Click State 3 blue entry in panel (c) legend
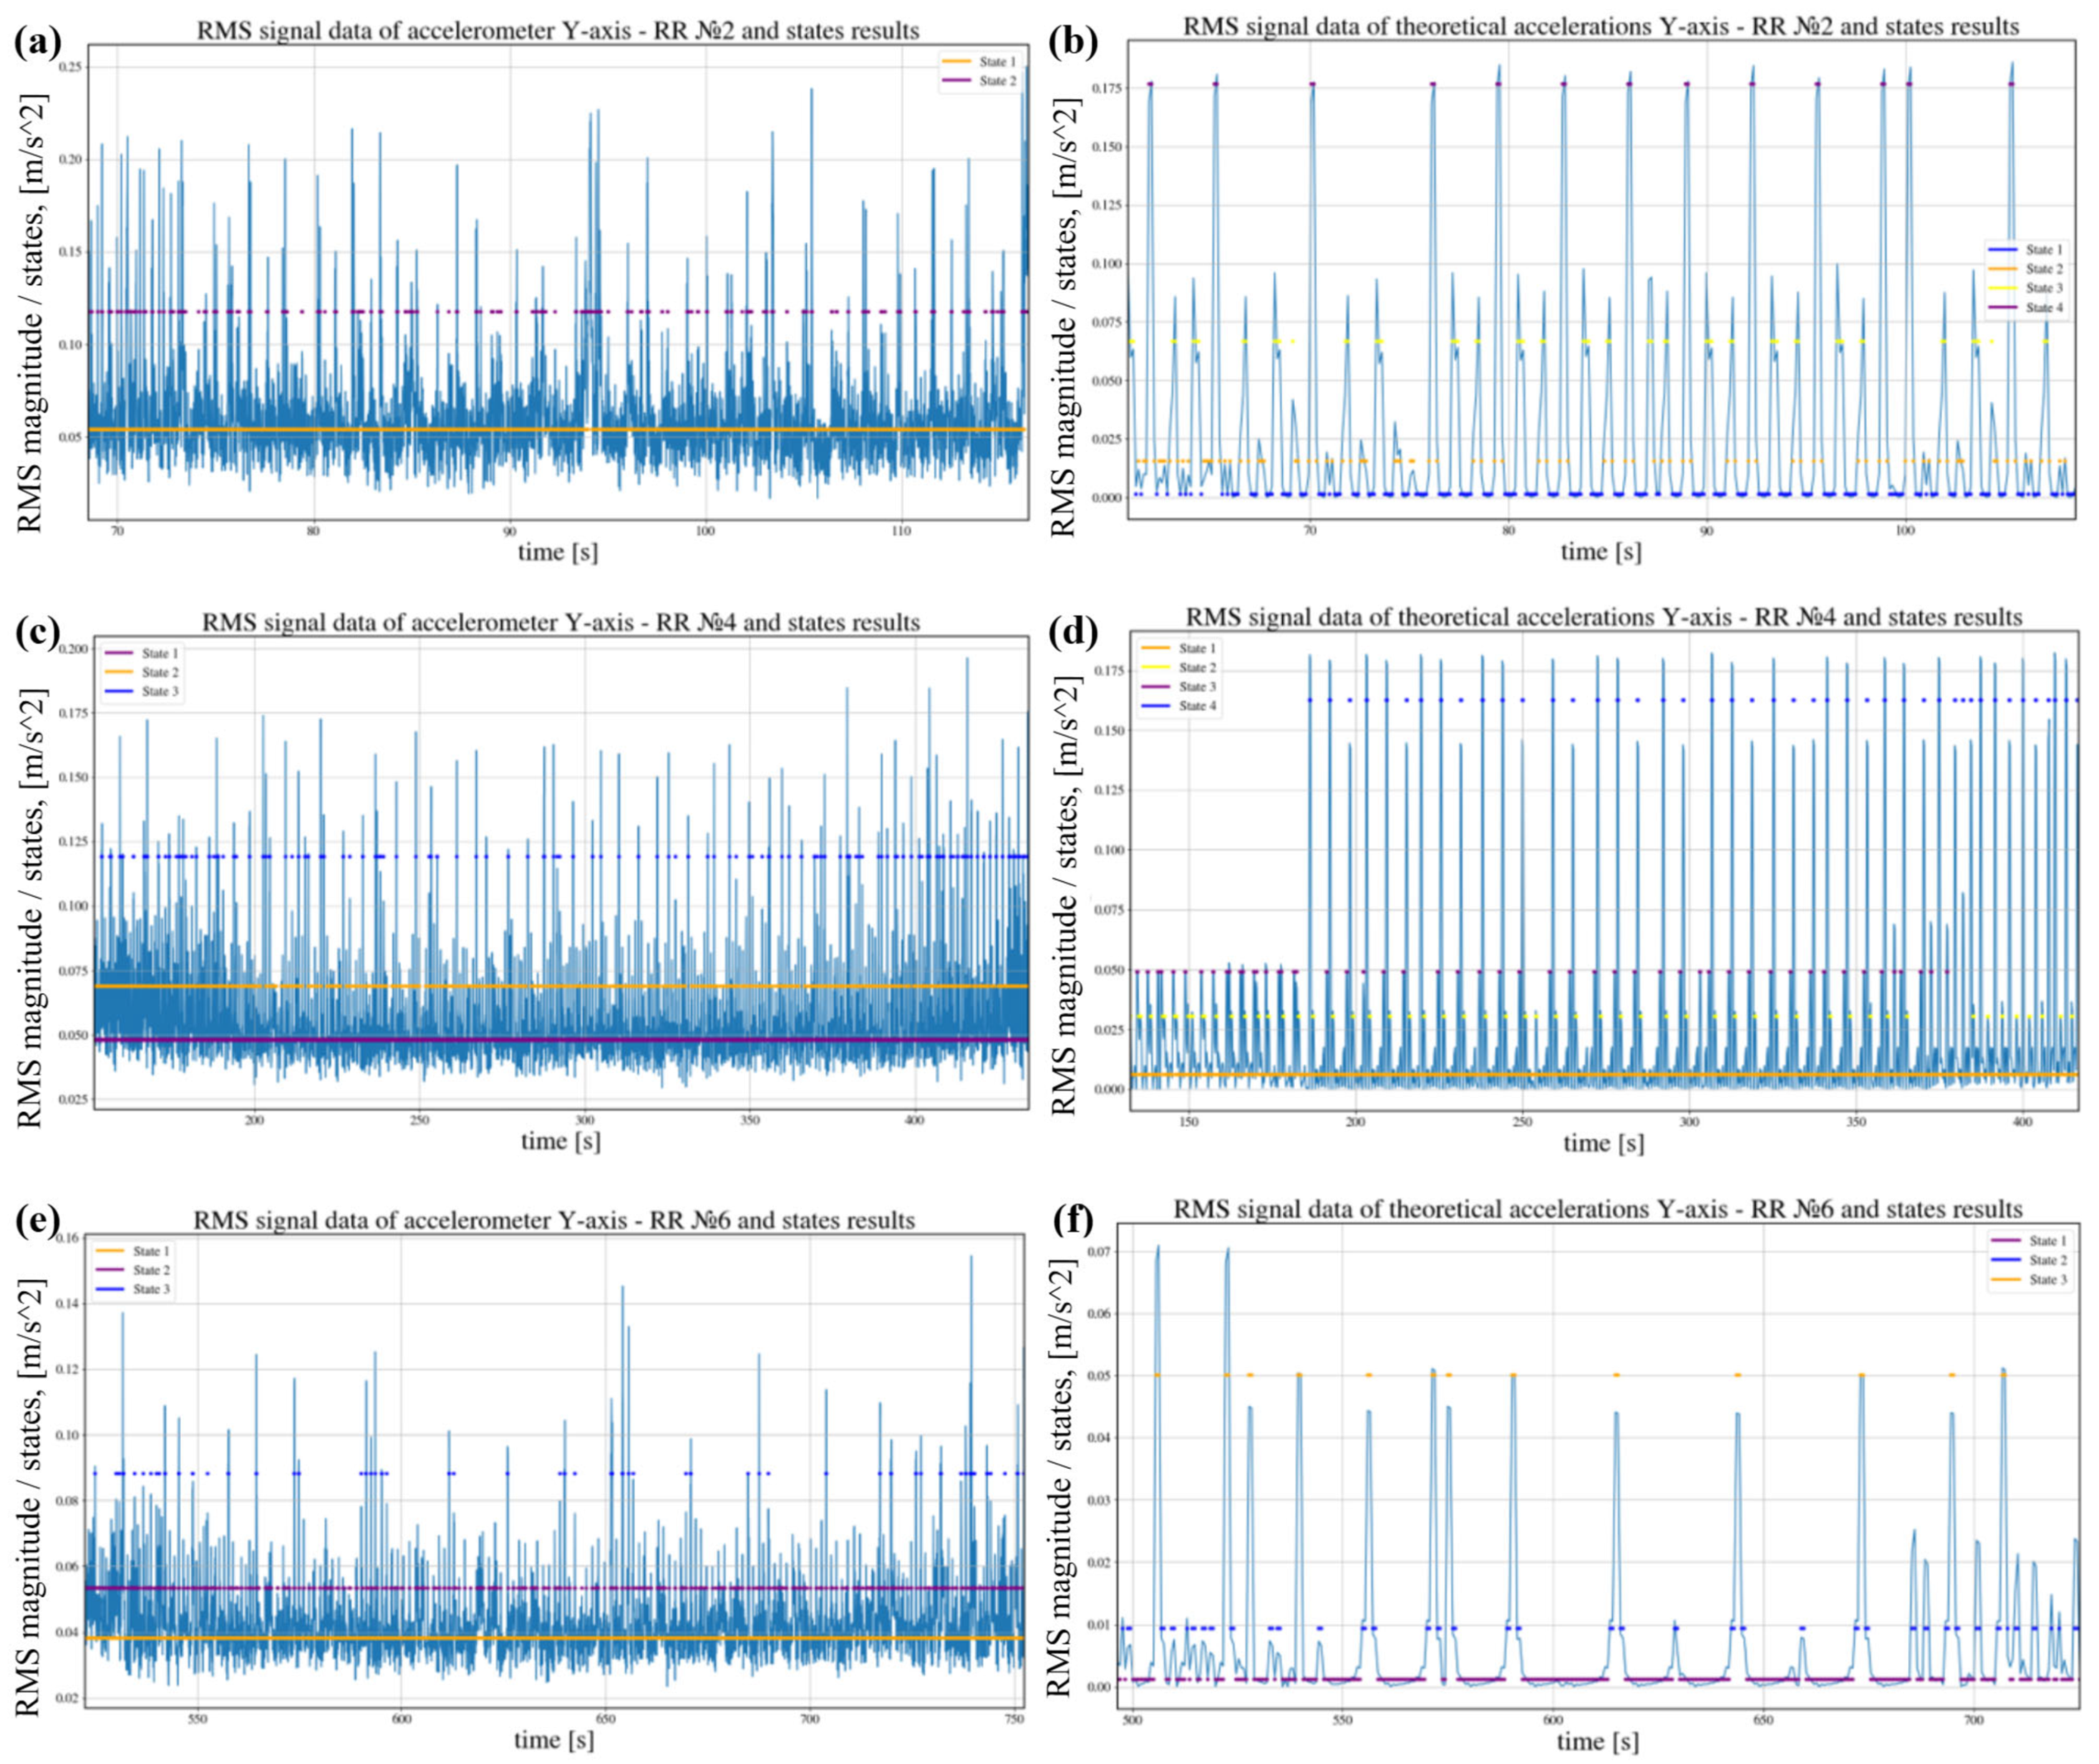The height and width of the screenshot is (1764, 2099). 160,691
